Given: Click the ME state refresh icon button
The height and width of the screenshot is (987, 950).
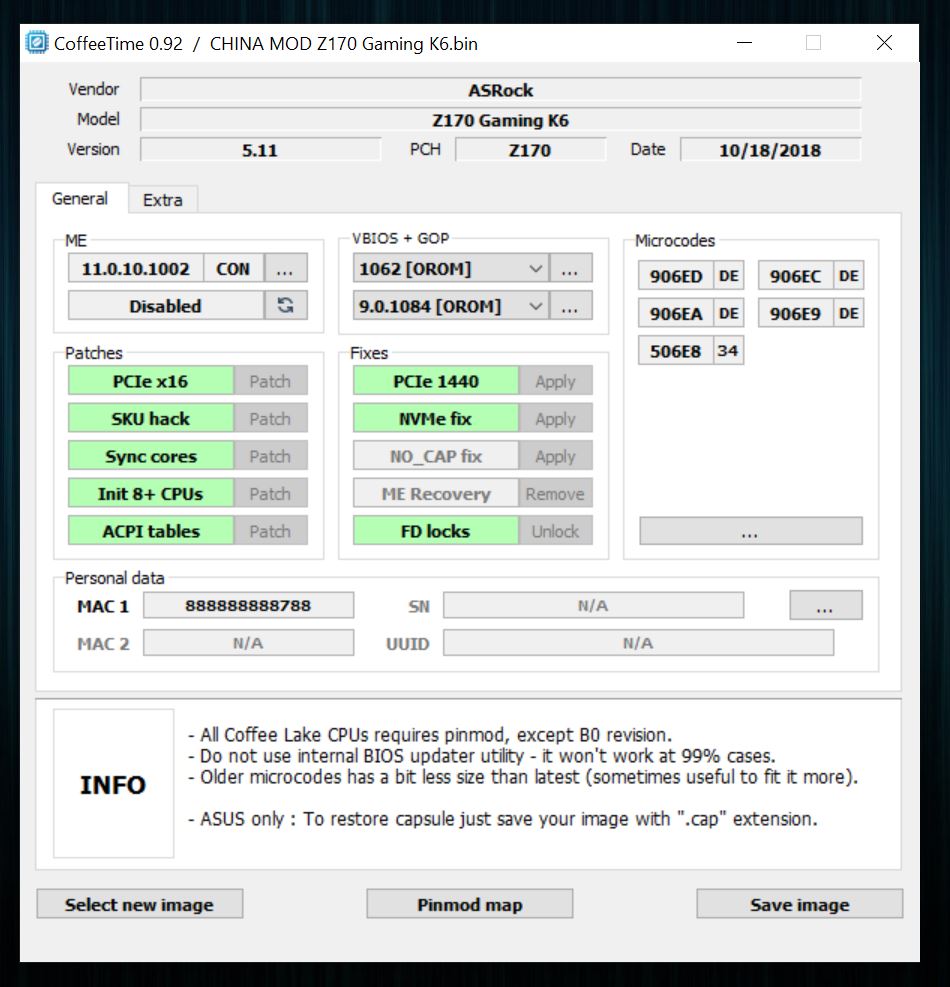Looking at the screenshot, I should tap(286, 305).
